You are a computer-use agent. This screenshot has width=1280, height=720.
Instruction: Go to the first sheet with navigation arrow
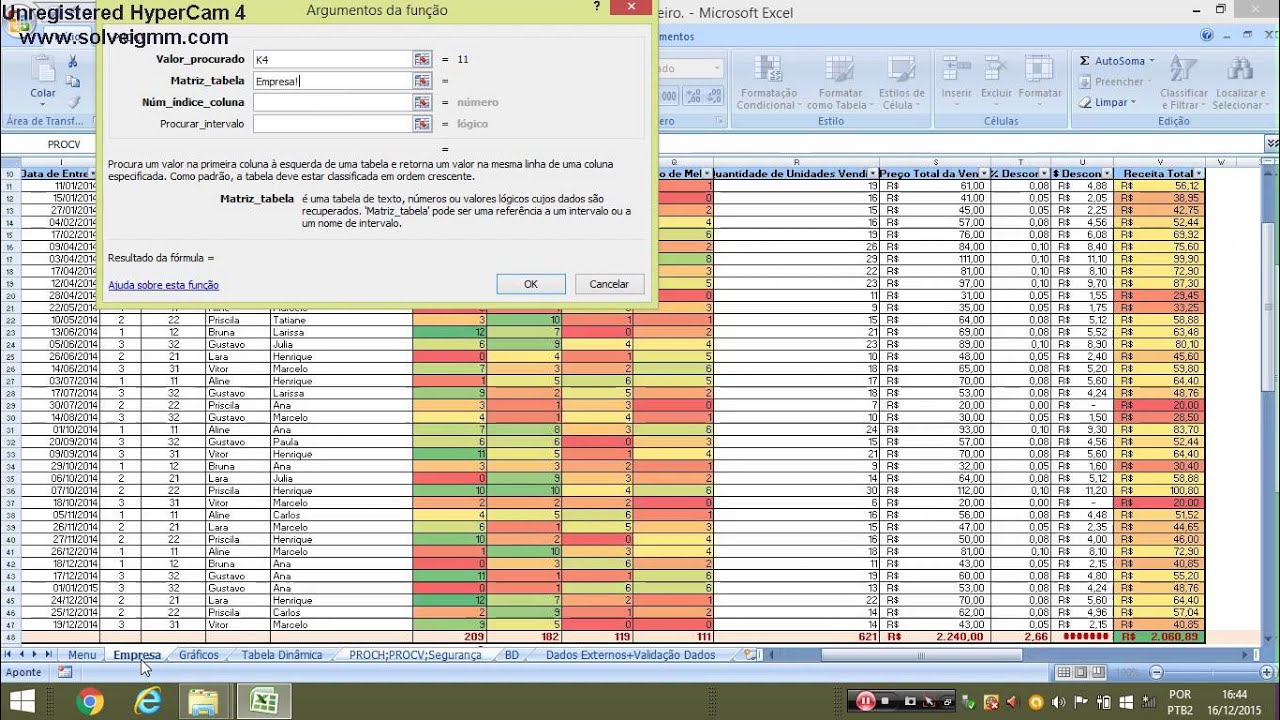9,655
